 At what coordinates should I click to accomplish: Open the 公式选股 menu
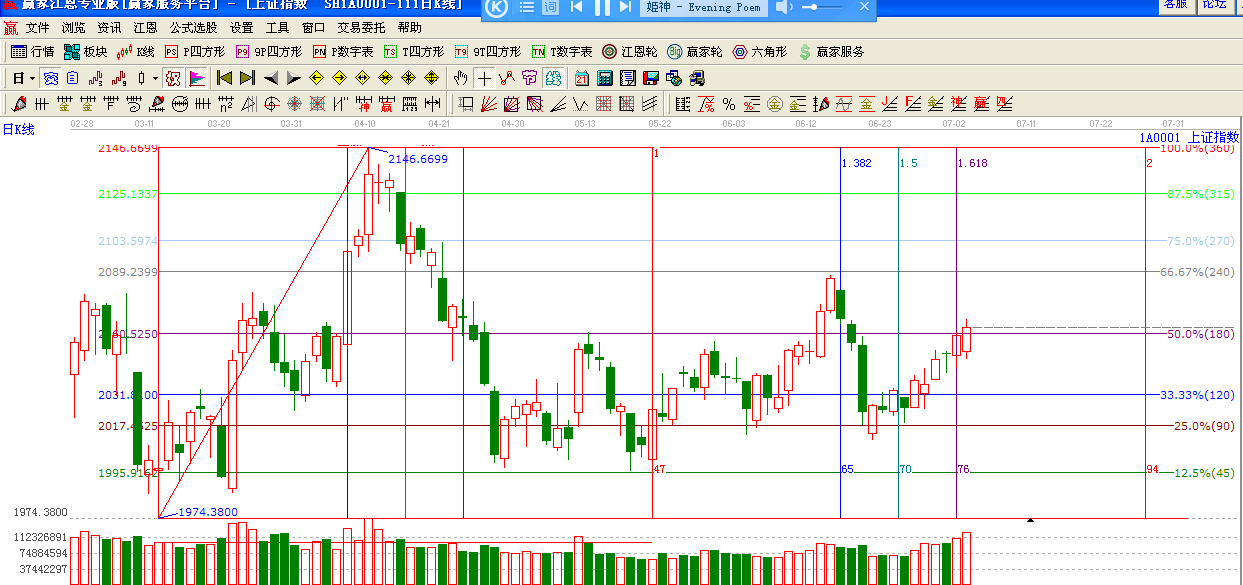(x=193, y=28)
